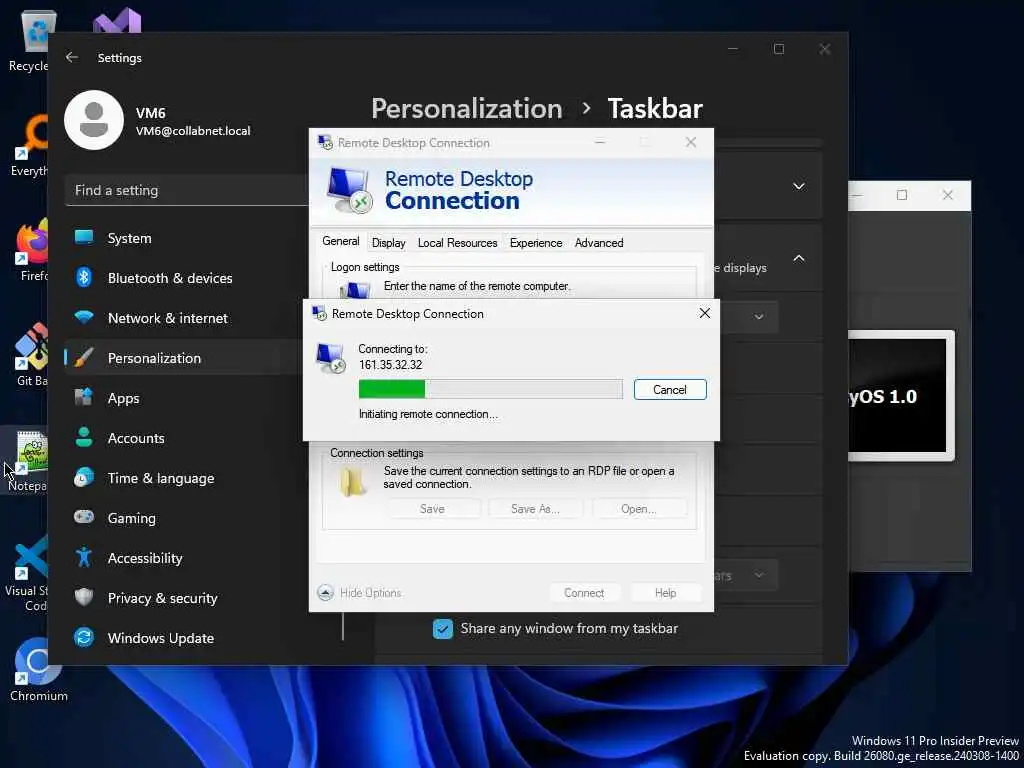1024x768 pixels.
Task: Toggle Share any window from my taskbar
Action: point(443,629)
